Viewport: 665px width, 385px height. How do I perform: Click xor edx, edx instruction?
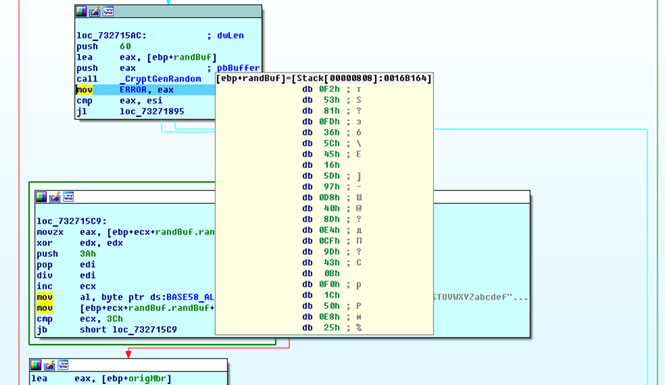click(80, 243)
